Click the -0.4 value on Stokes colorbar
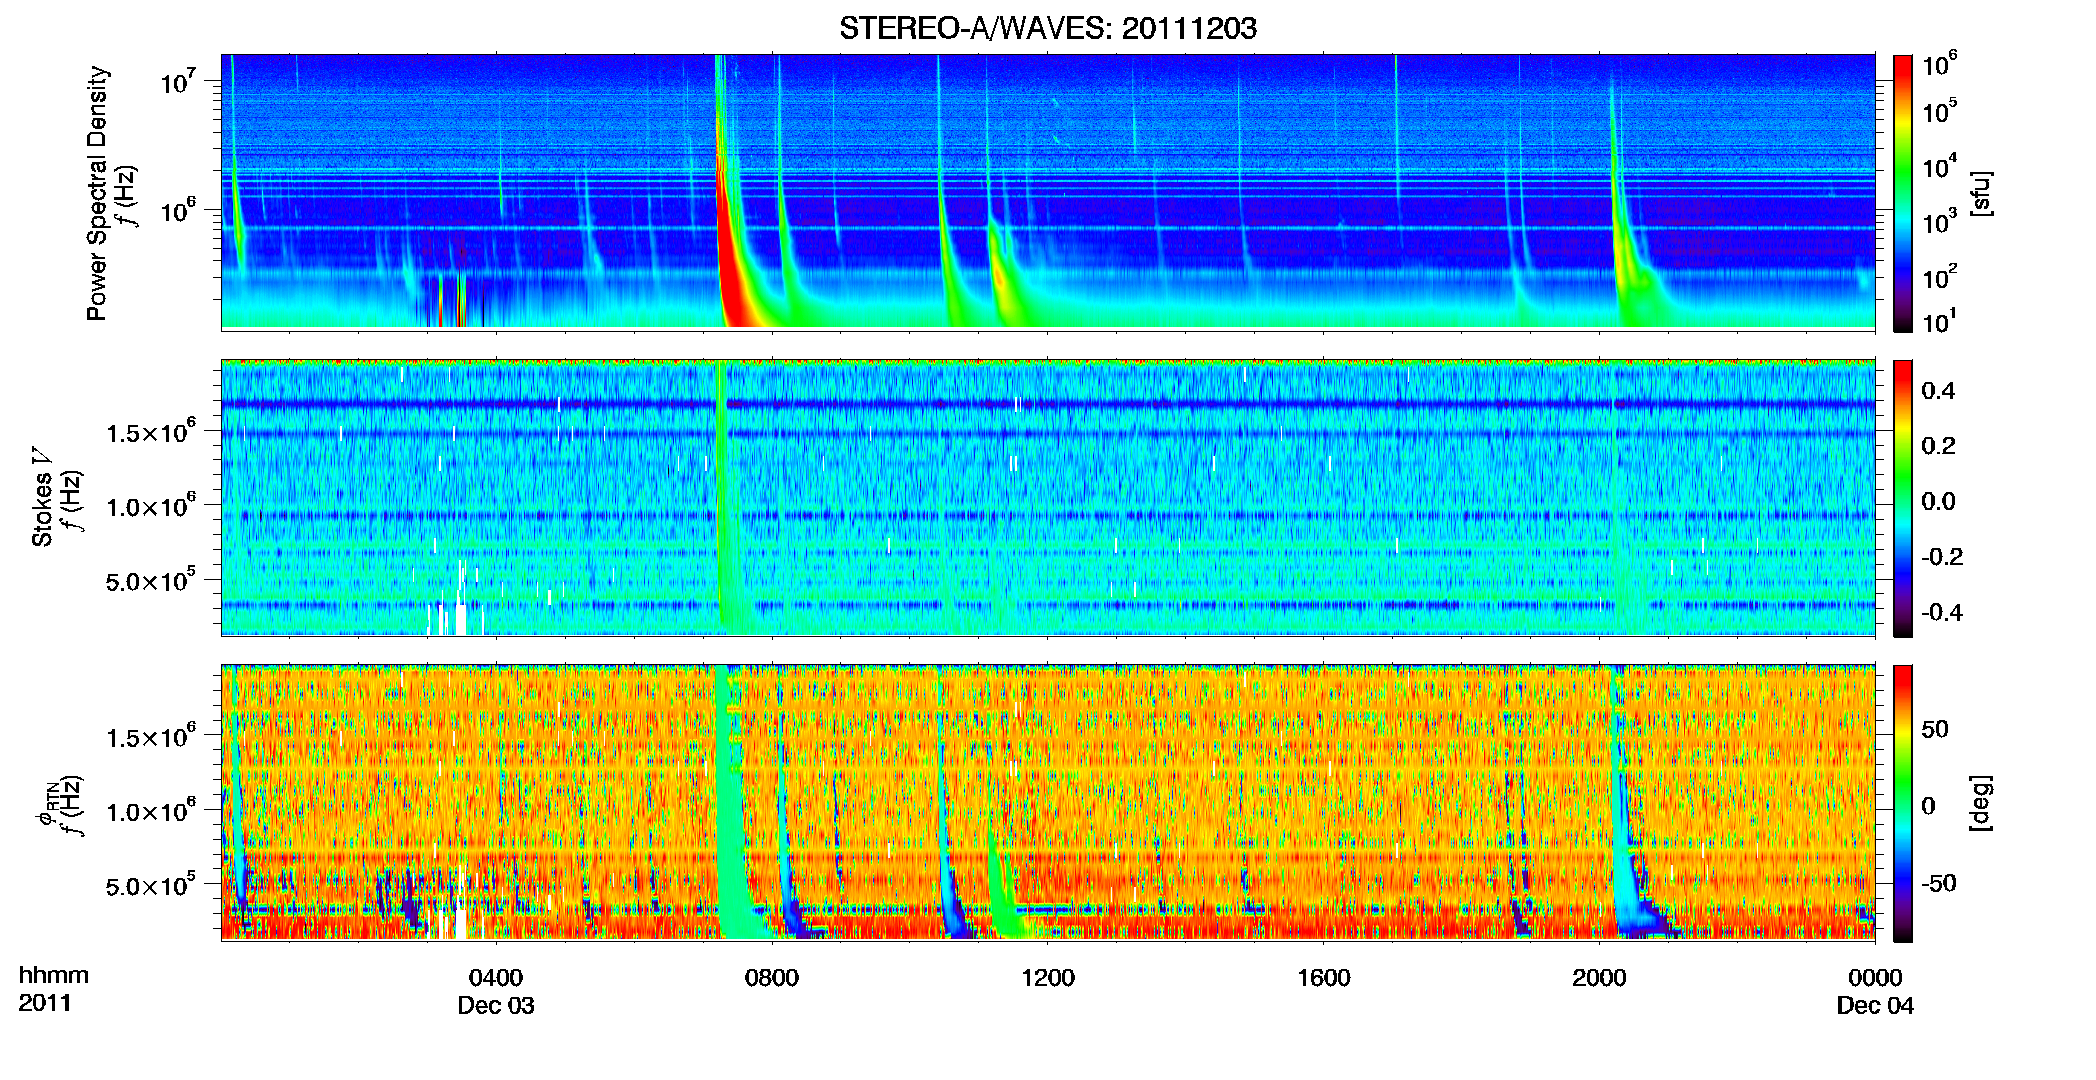 click(1942, 612)
